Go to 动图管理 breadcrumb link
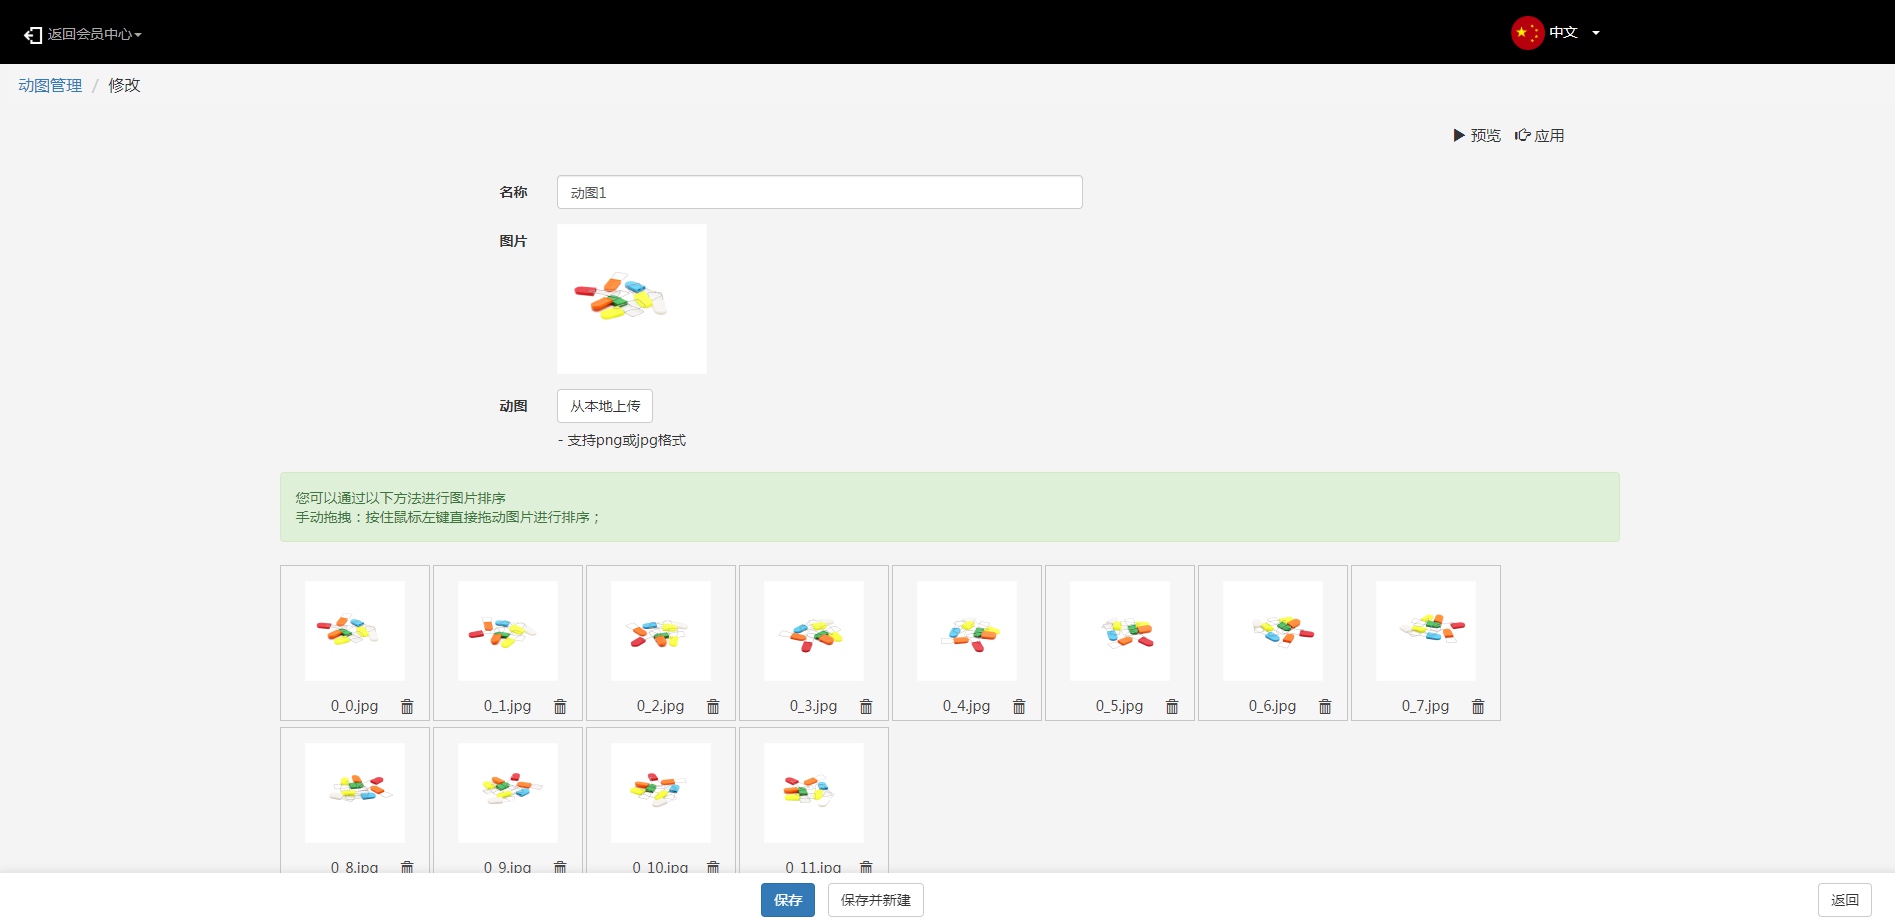This screenshot has height=921, width=1895. (50, 86)
